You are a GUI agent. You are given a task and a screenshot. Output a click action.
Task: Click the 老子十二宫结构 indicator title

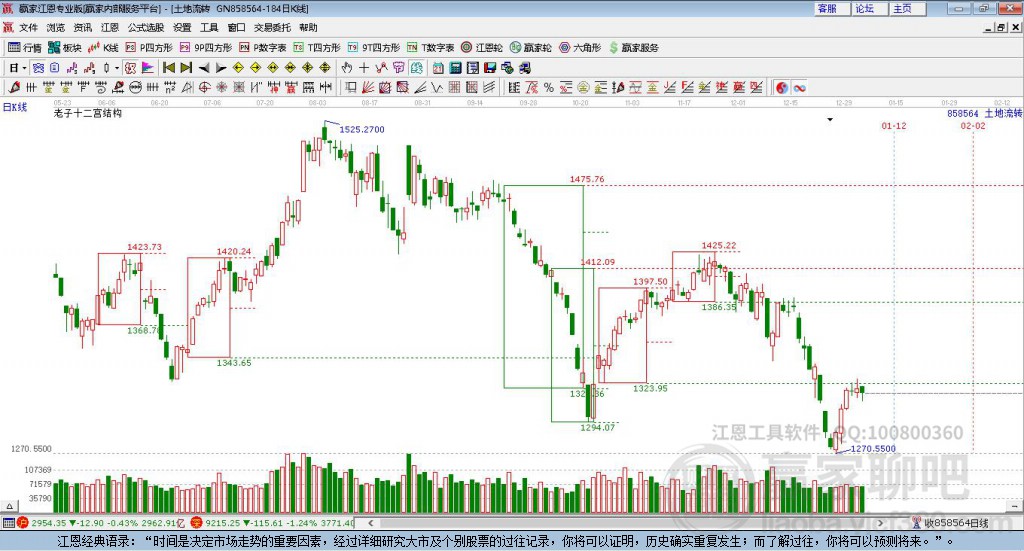coord(88,113)
